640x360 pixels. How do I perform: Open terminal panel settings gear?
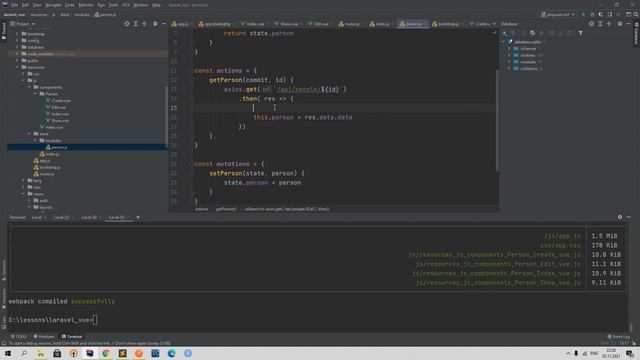620,217
